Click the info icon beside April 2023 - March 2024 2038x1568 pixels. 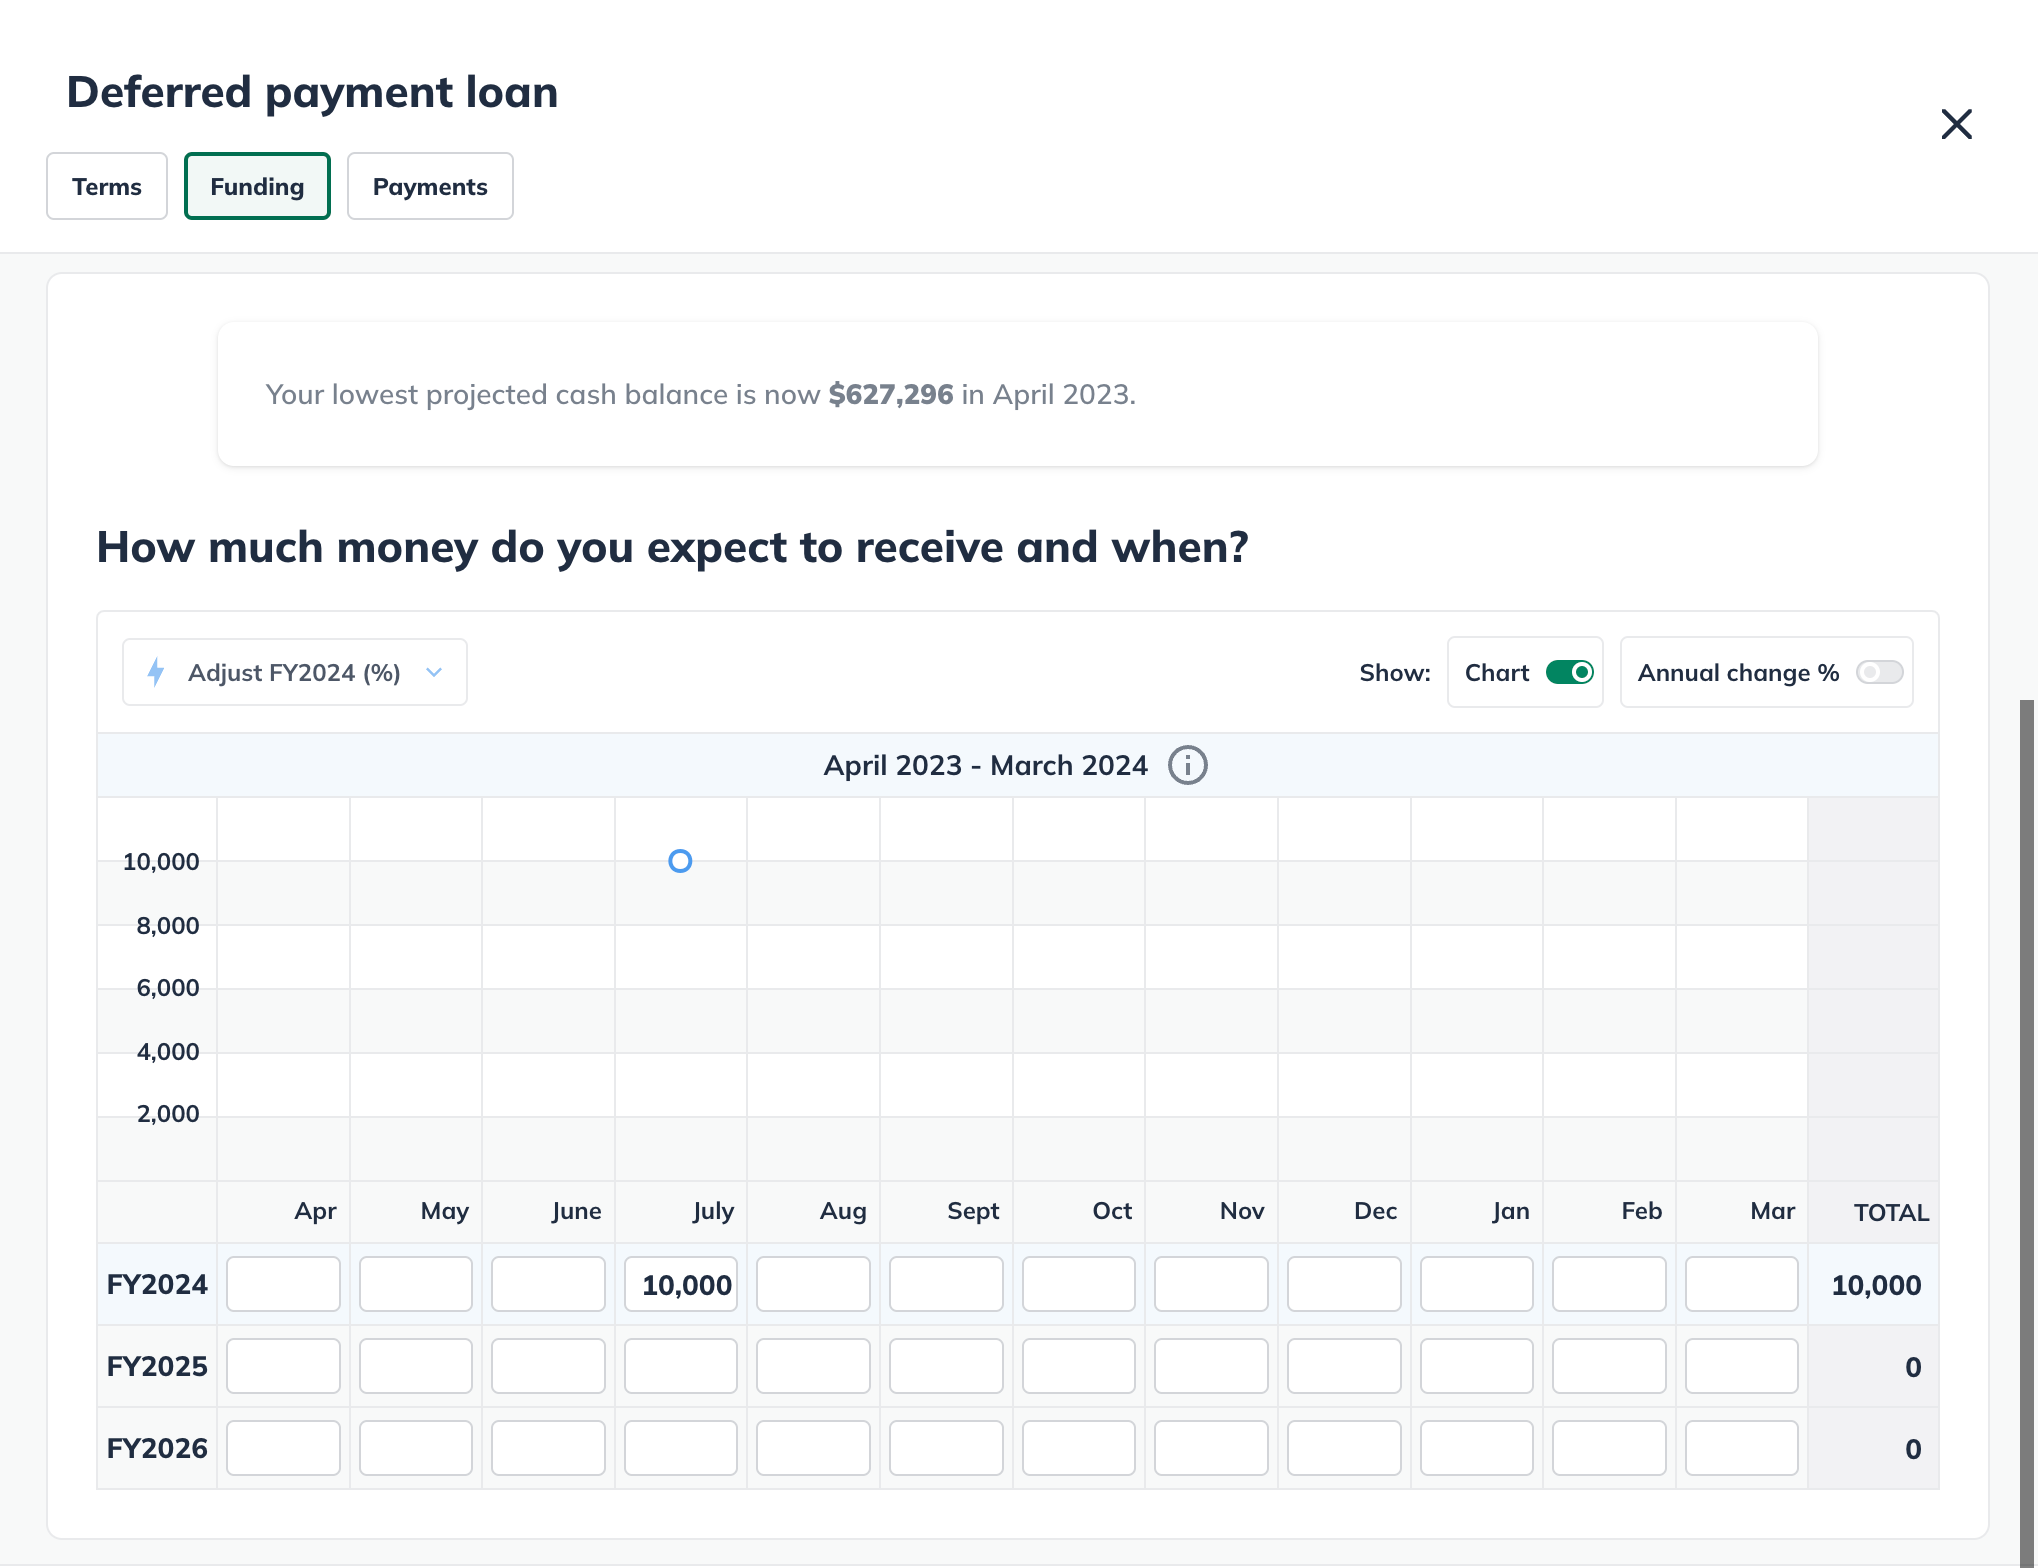[x=1187, y=766]
